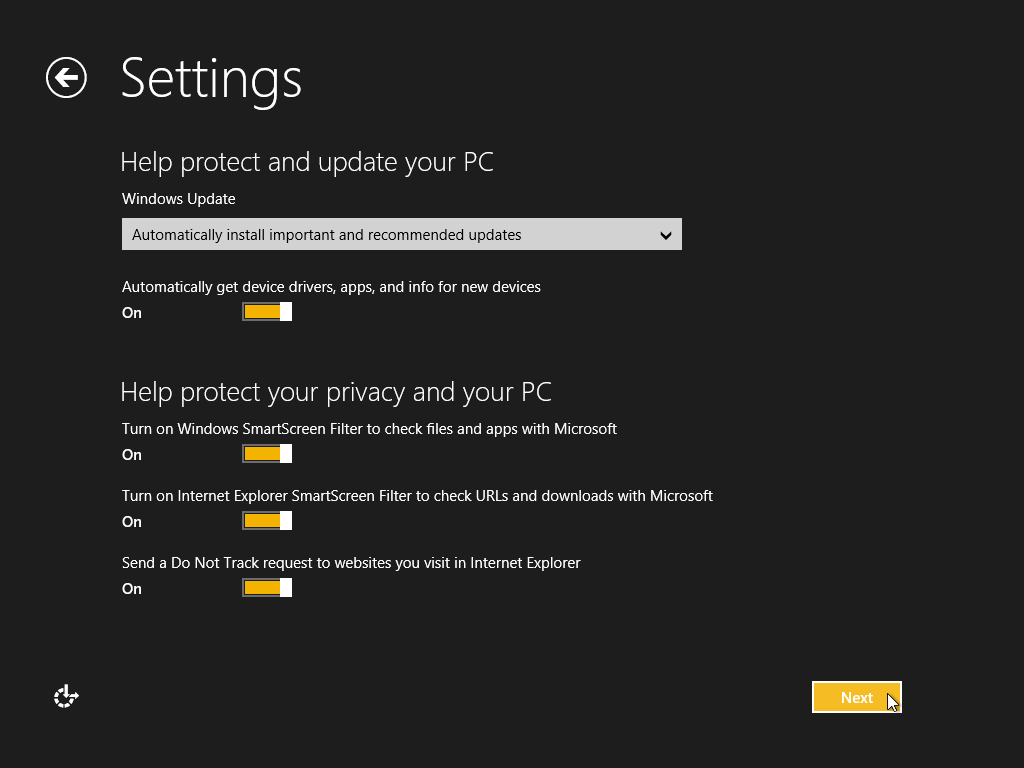The image size is (1024, 768).
Task: Click 'On' label beside Do Not Track toggle
Action: [132, 589]
